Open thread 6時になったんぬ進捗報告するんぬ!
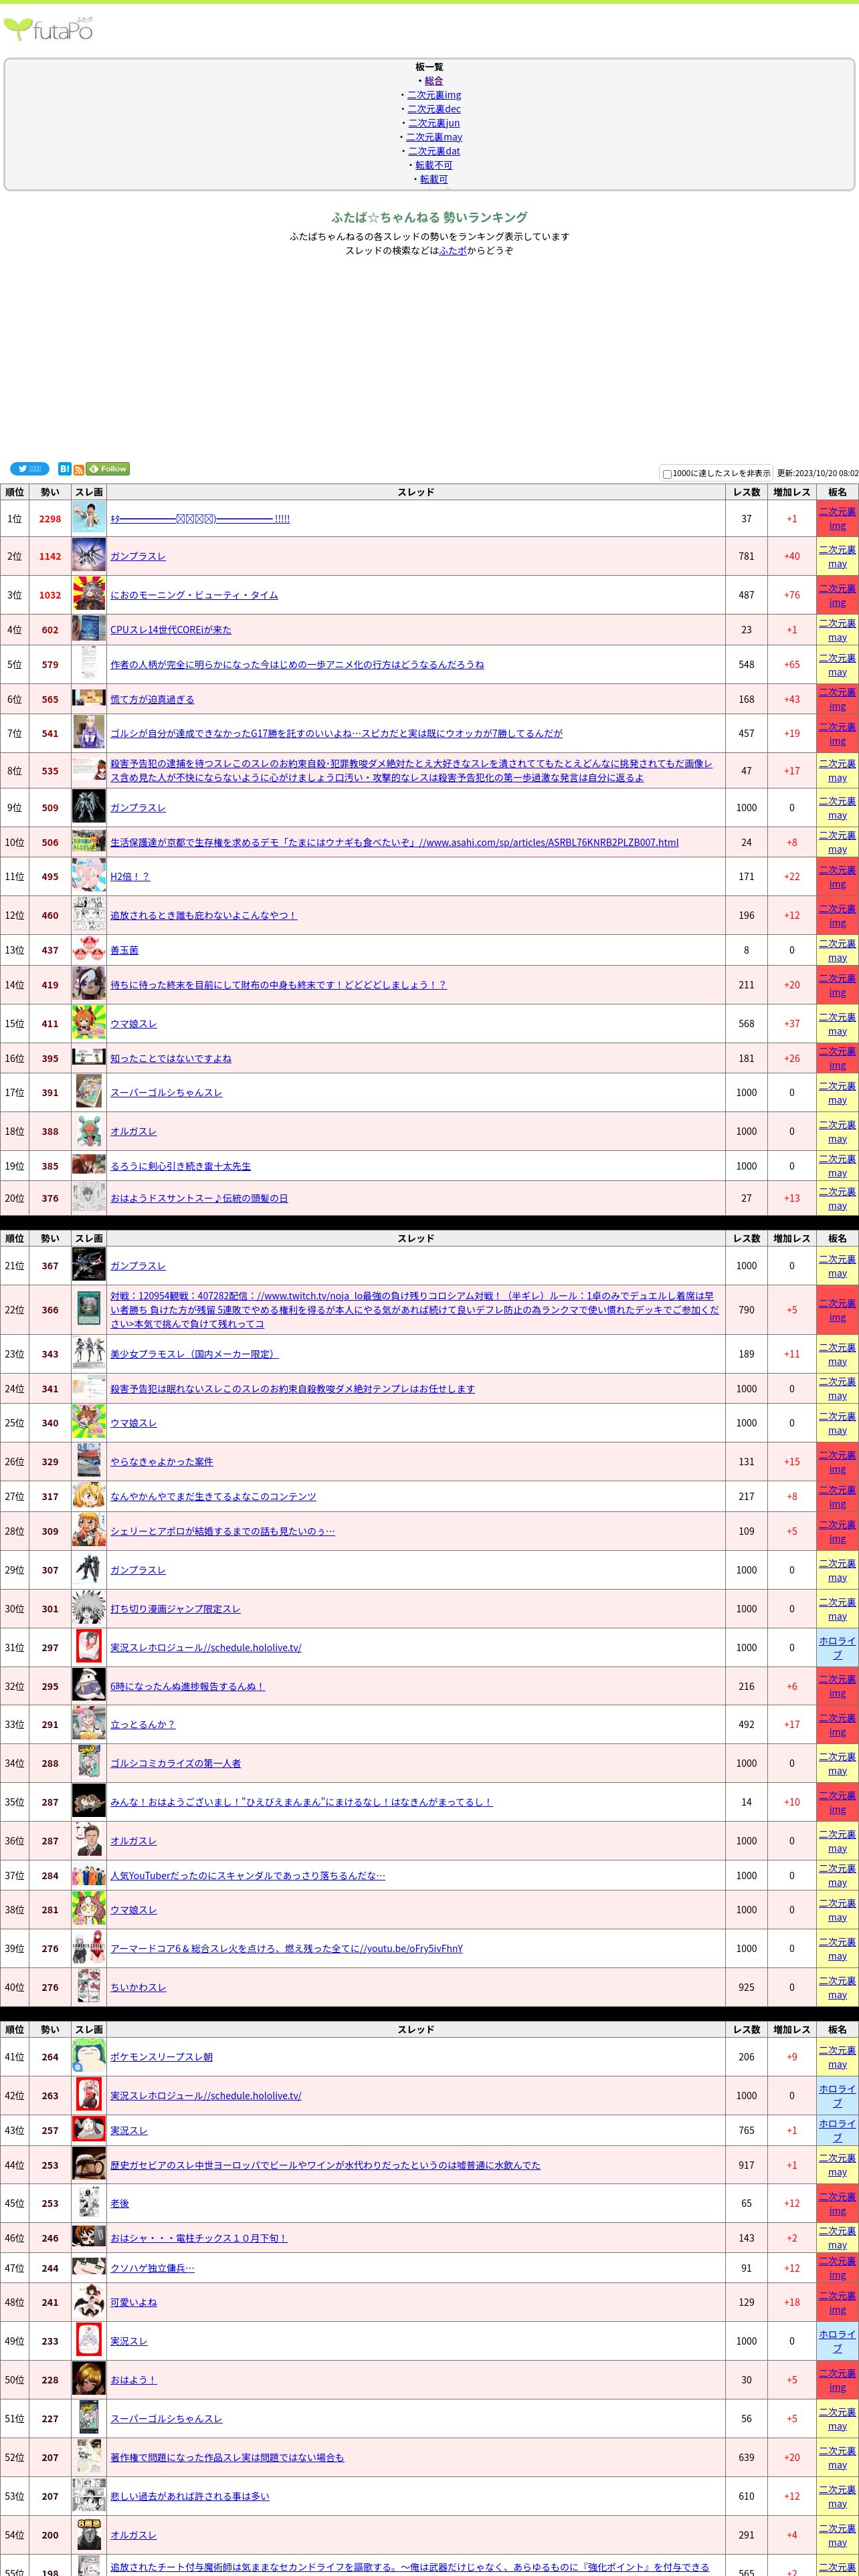Screen dimensions: 859x2576 (x=187, y=1686)
